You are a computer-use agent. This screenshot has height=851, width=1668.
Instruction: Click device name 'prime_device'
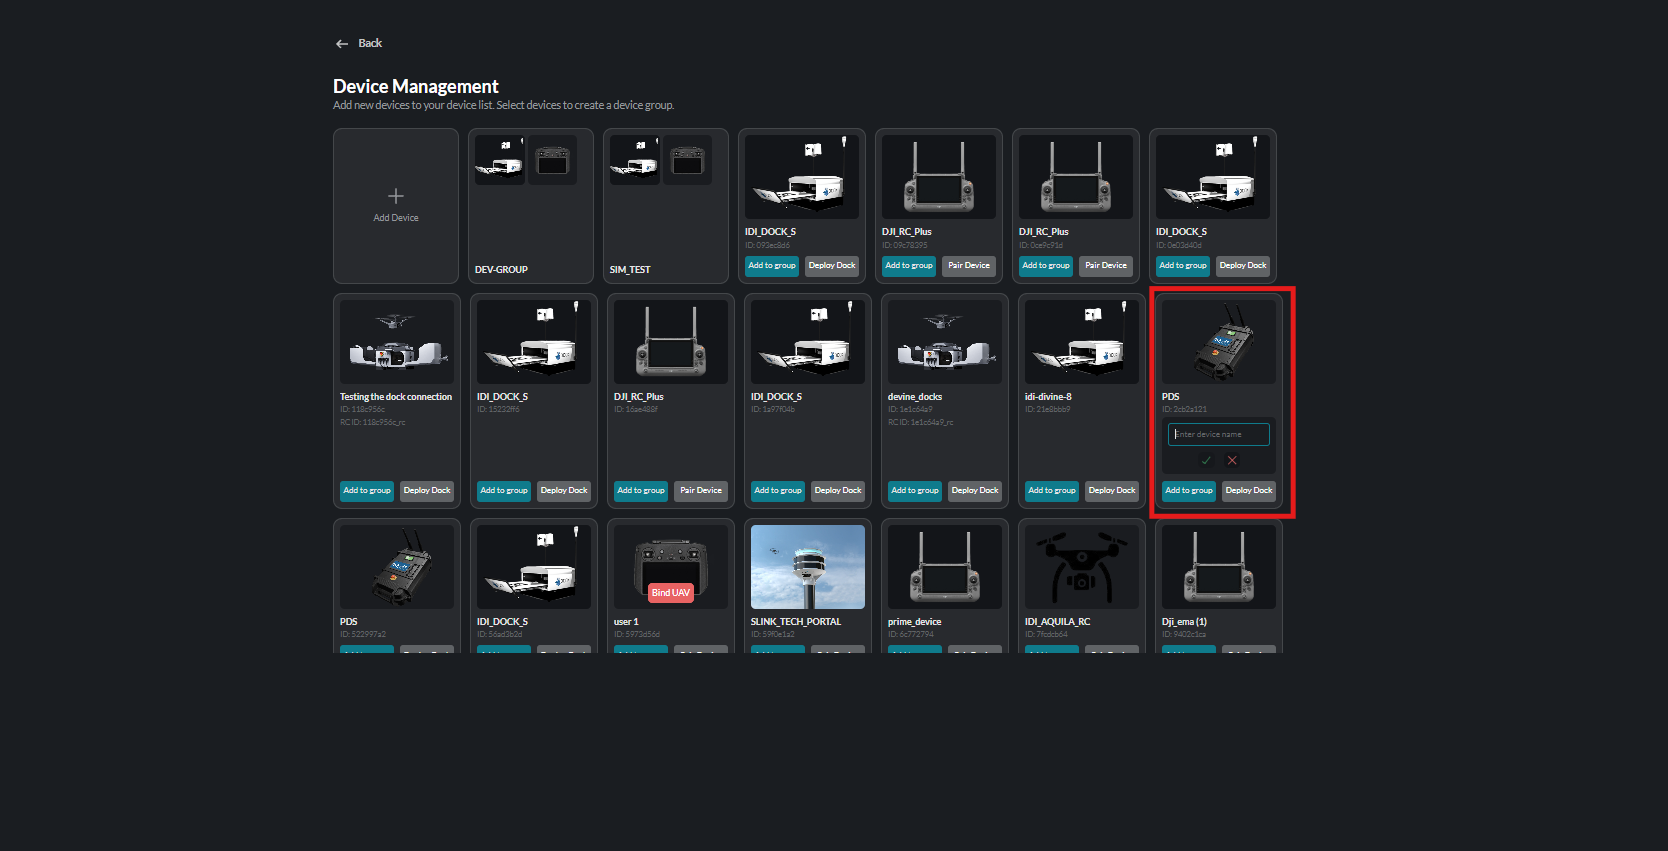(915, 622)
